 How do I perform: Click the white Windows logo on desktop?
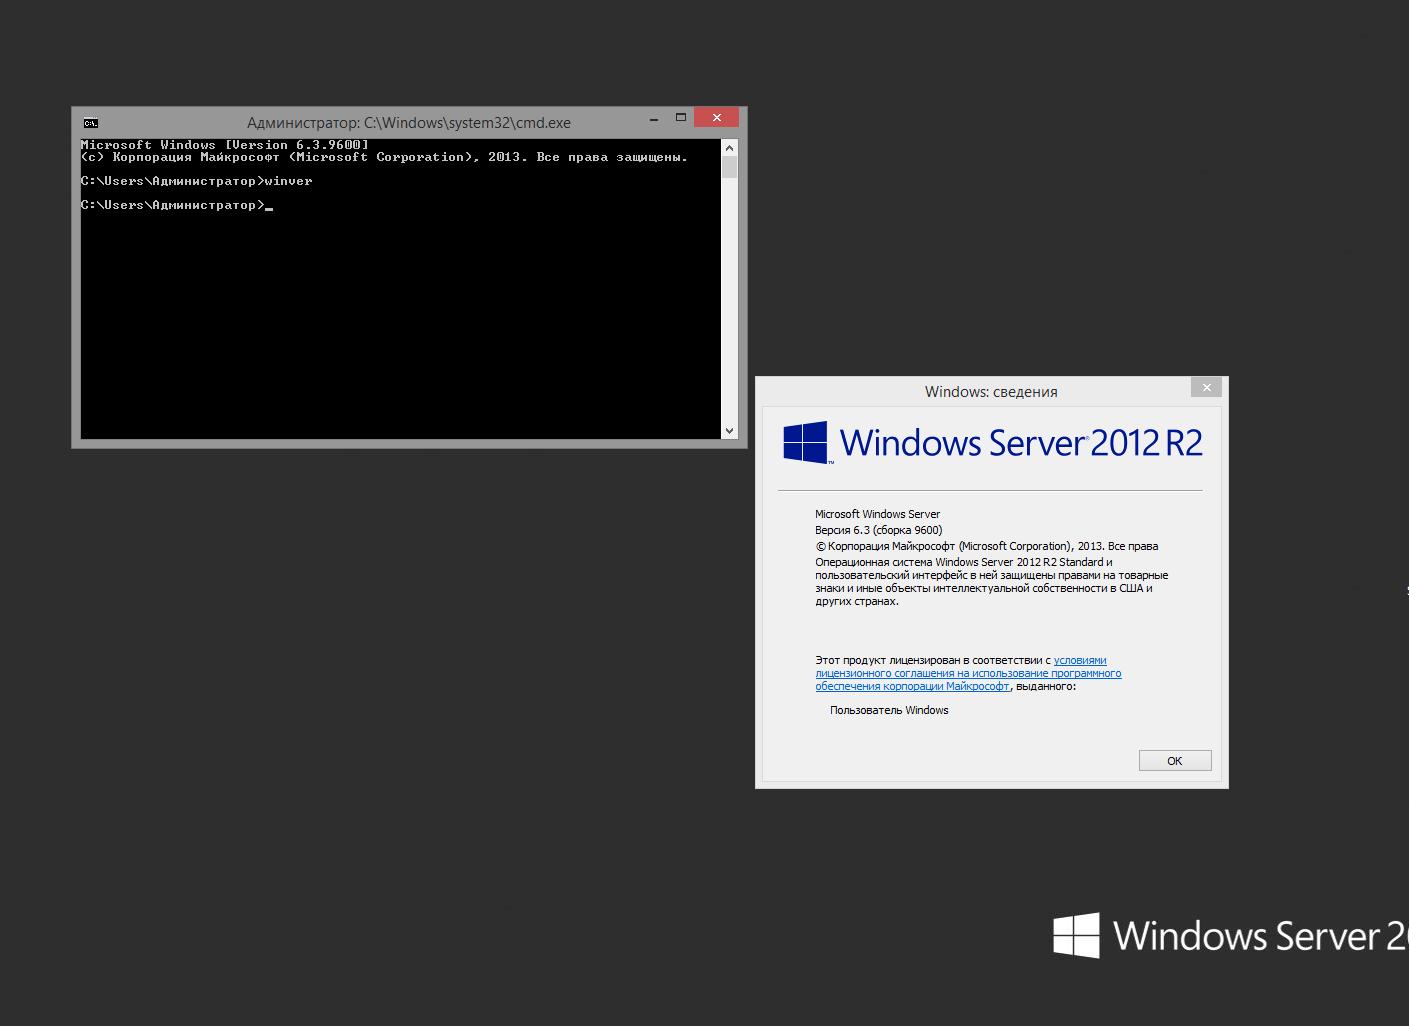(1076, 936)
